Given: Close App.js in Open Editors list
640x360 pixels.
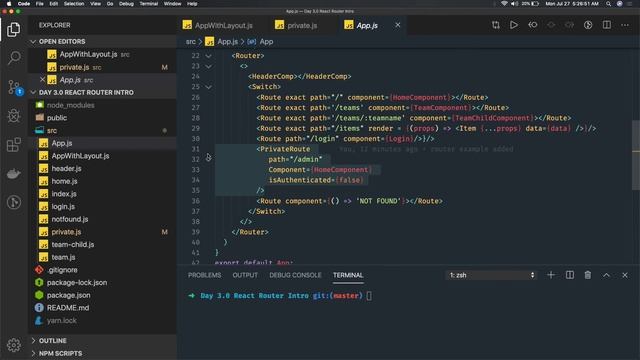Looking at the screenshot, I should [x=42, y=80].
